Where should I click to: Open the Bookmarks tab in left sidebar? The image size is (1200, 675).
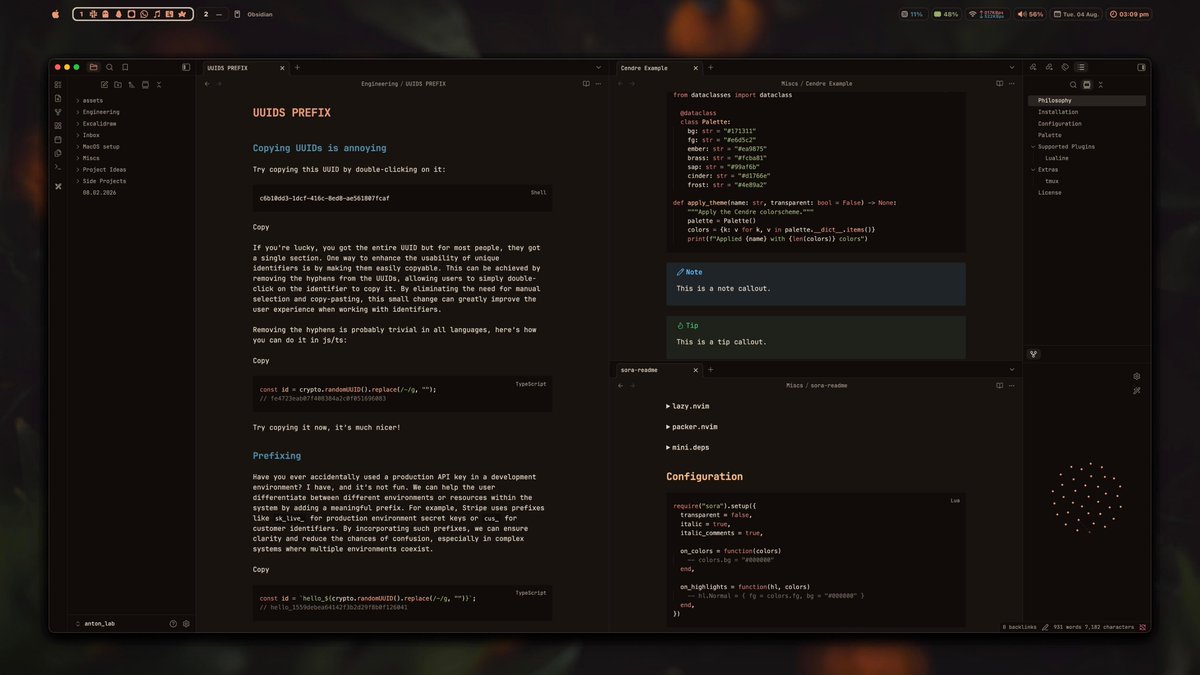click(126, 67)
